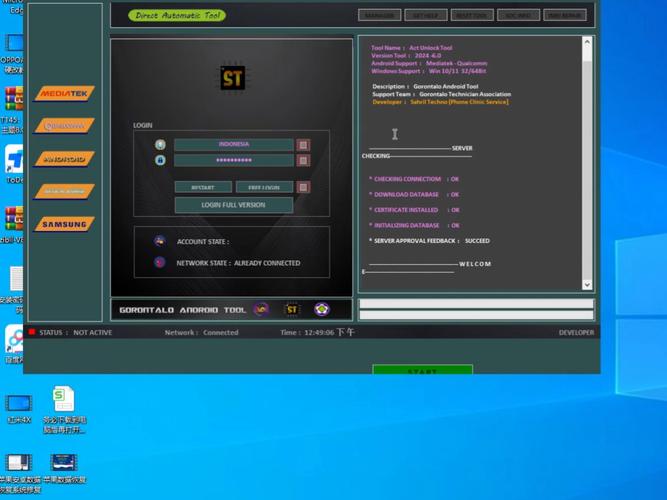
Task: Click the Account State icon
Action: (160, 241)
